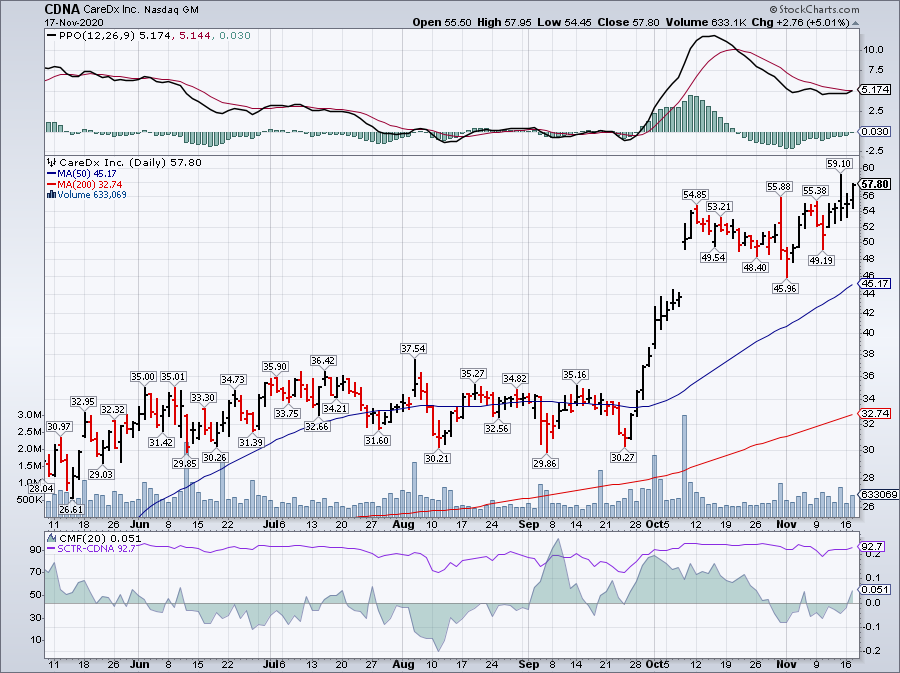Click the 30.27 low price label
This screenshot has height=673, width=900.
pos(623,457)
